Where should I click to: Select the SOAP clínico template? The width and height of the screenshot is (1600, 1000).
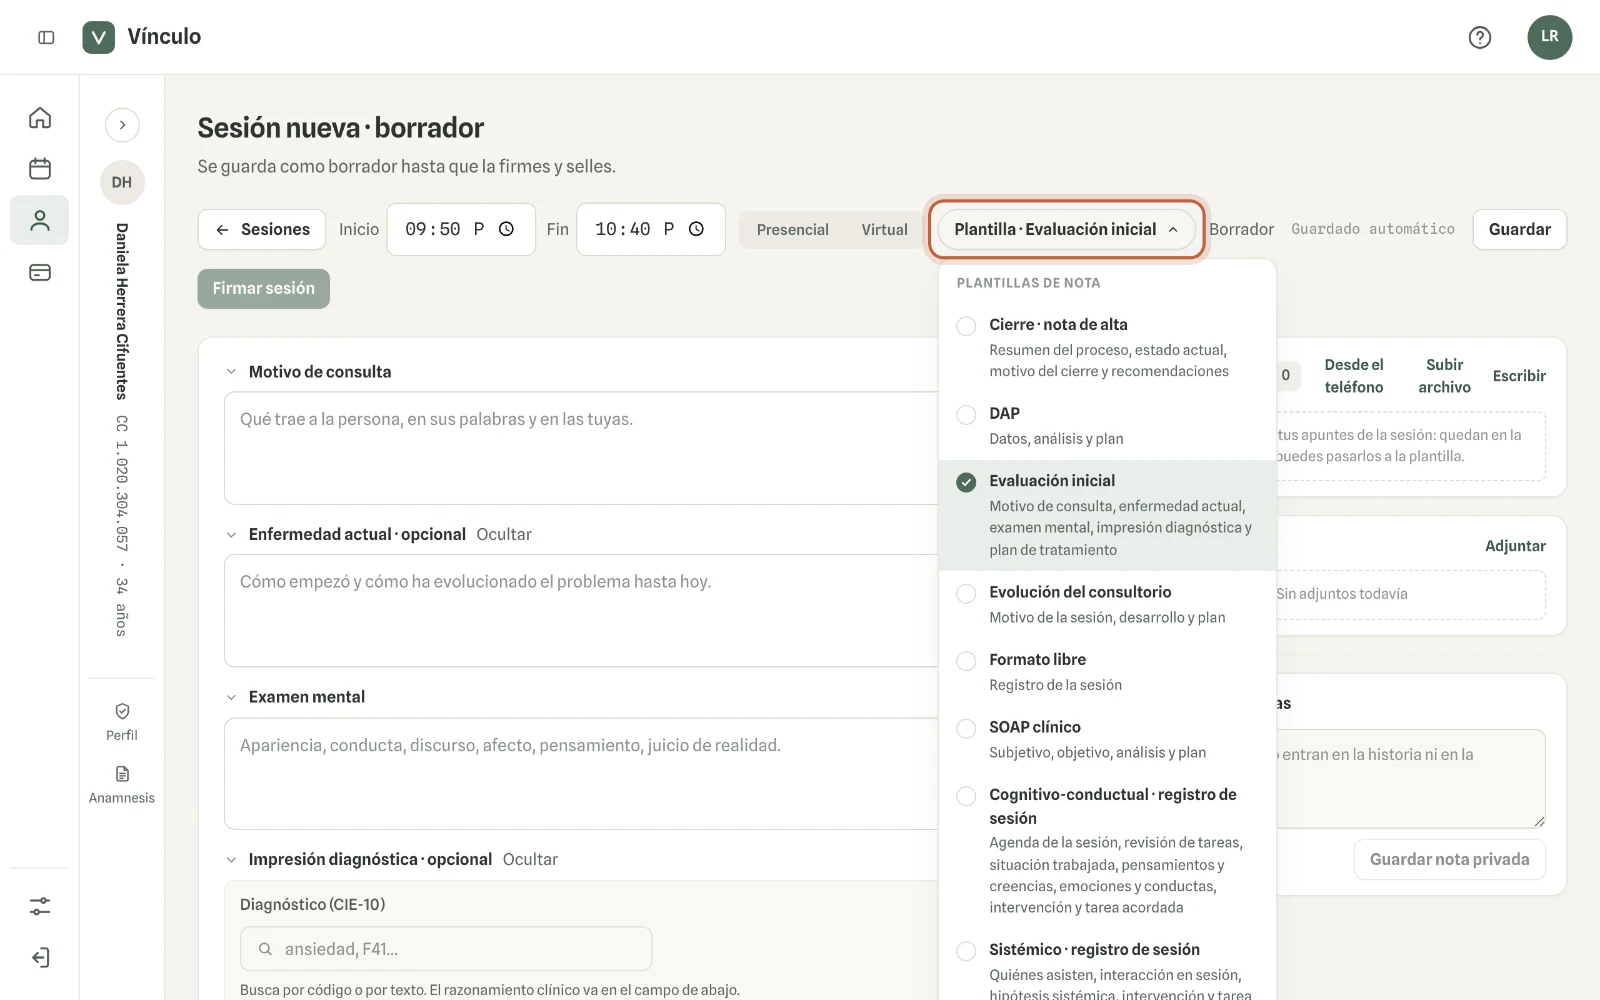point(1107,739)
